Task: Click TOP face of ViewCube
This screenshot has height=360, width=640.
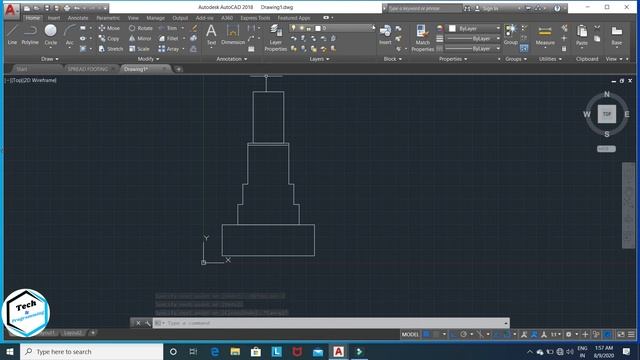Action: (x=607, y=114)
